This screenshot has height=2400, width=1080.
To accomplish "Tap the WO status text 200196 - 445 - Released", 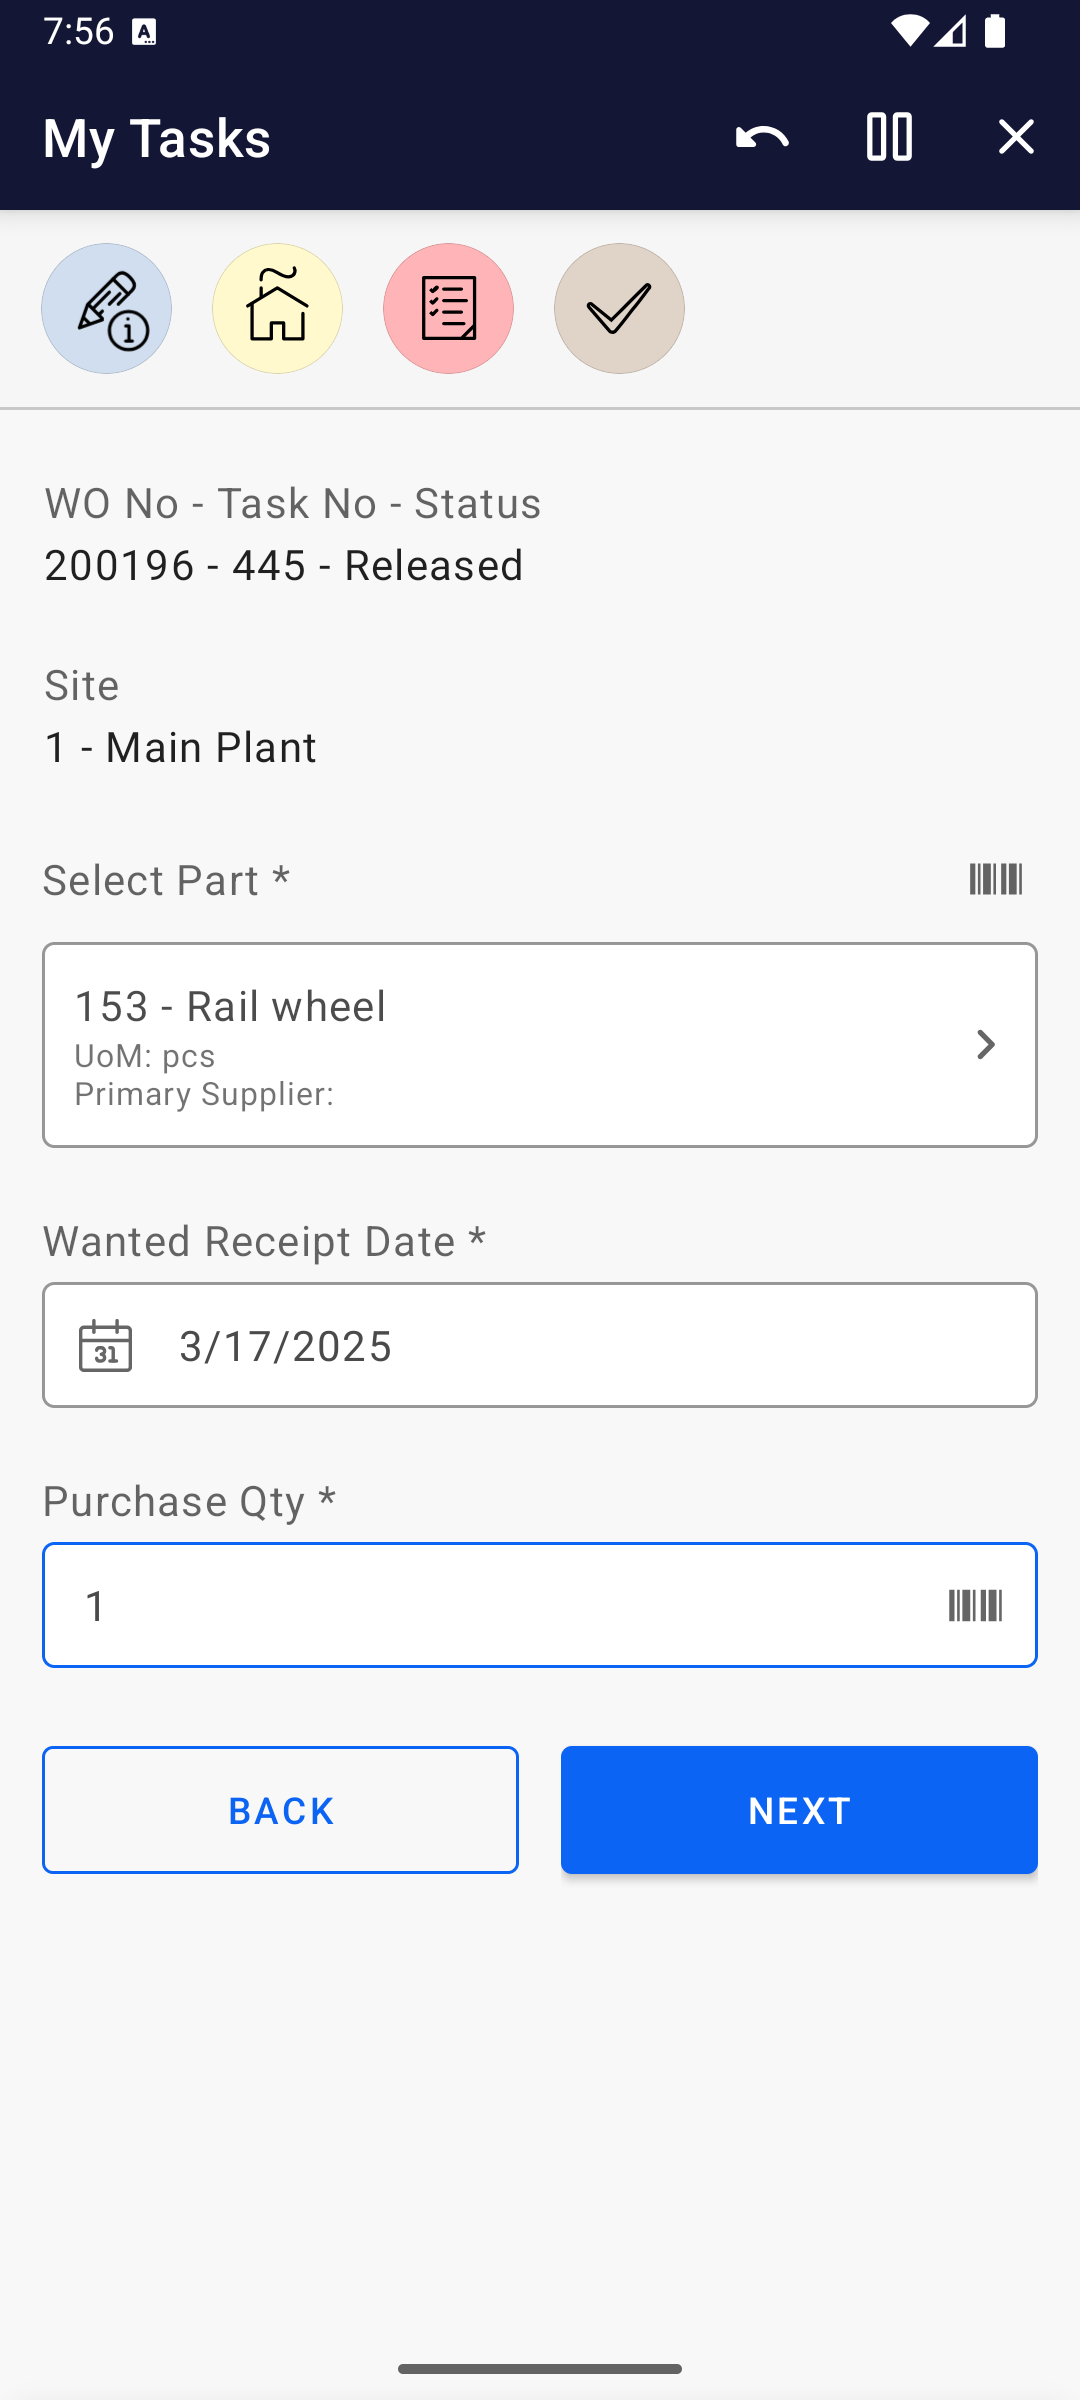I will [x=284, y=566].
